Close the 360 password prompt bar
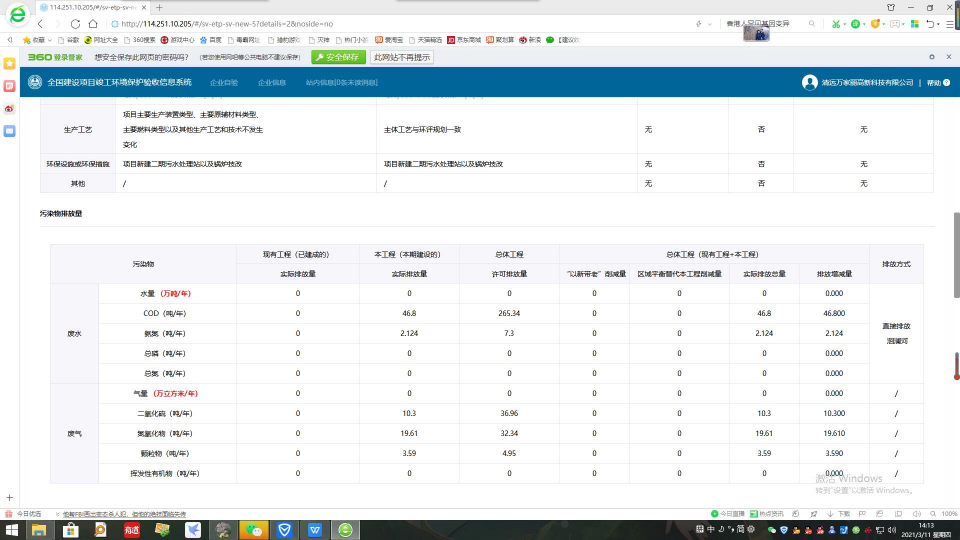 pos(948,57)
